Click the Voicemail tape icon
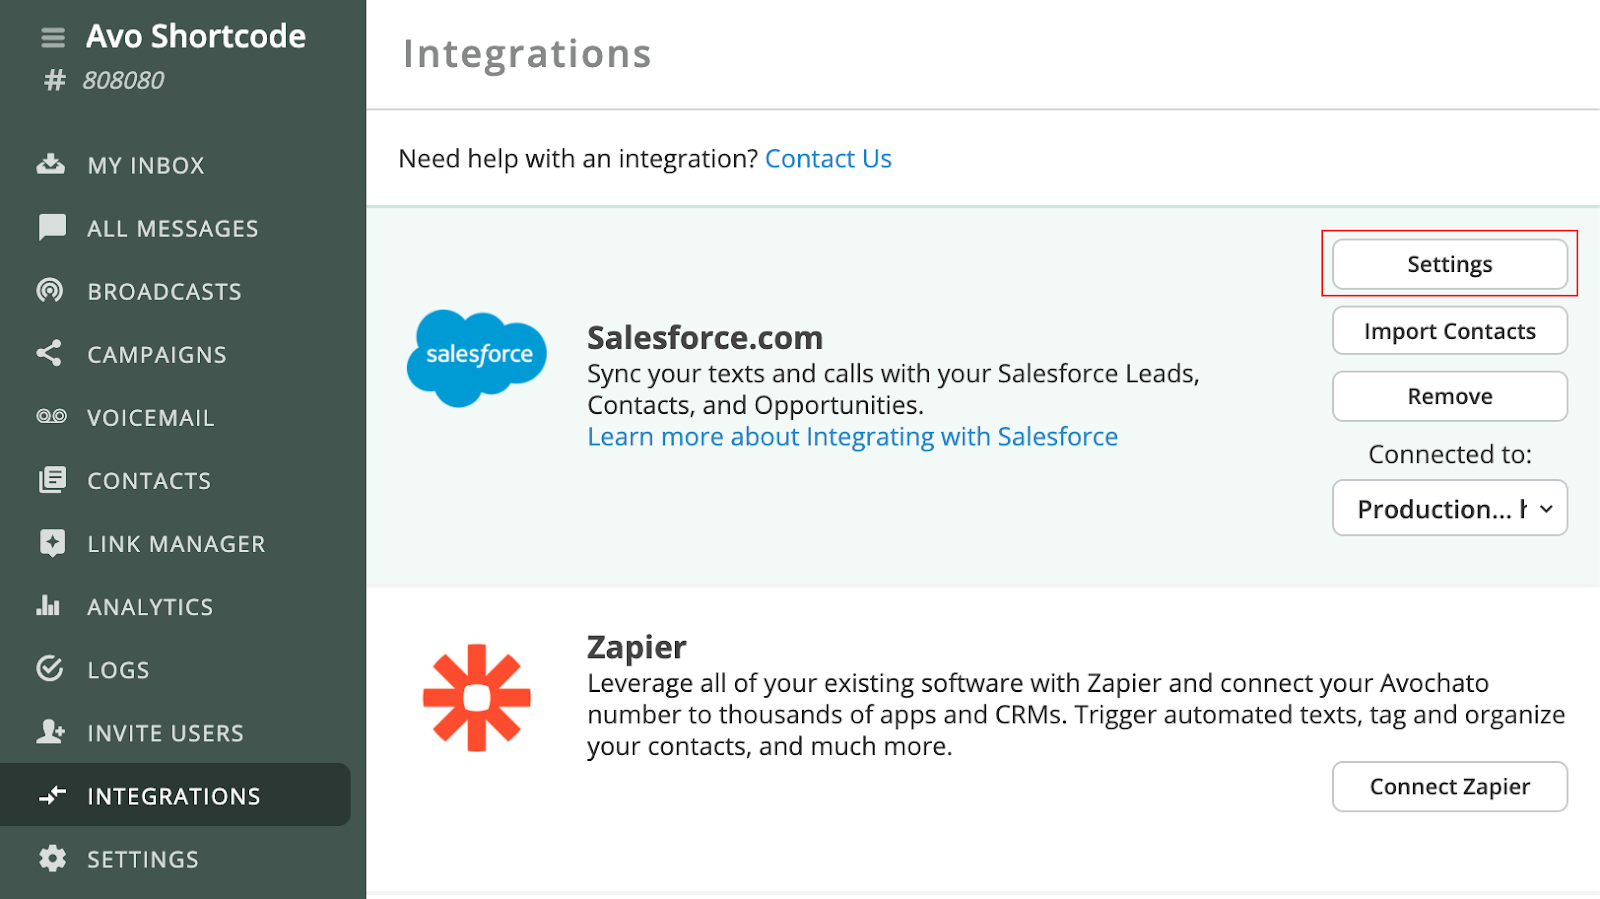The height and width of the screenshot is (899, 1600). tap(51, 417)
